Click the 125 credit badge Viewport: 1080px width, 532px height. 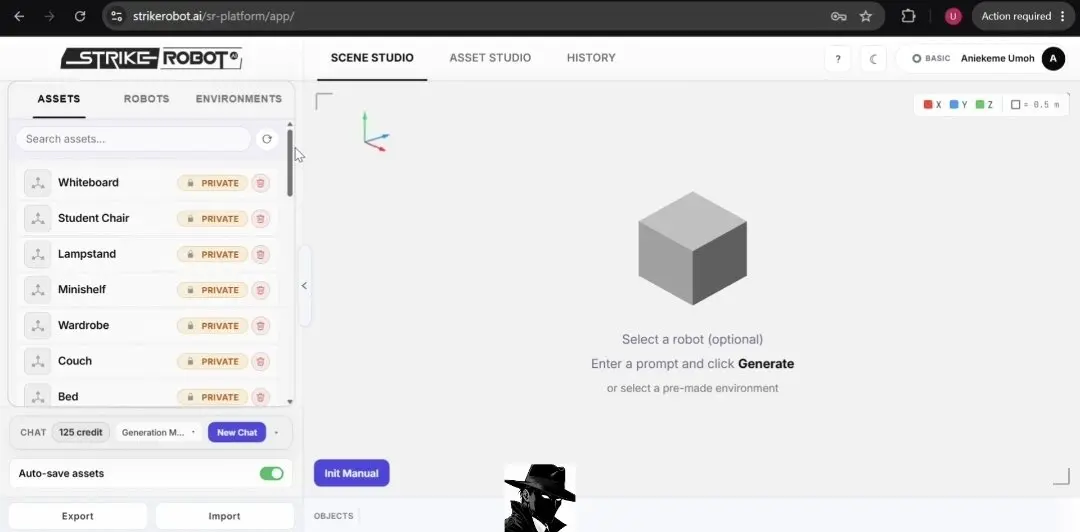[81, 433]
